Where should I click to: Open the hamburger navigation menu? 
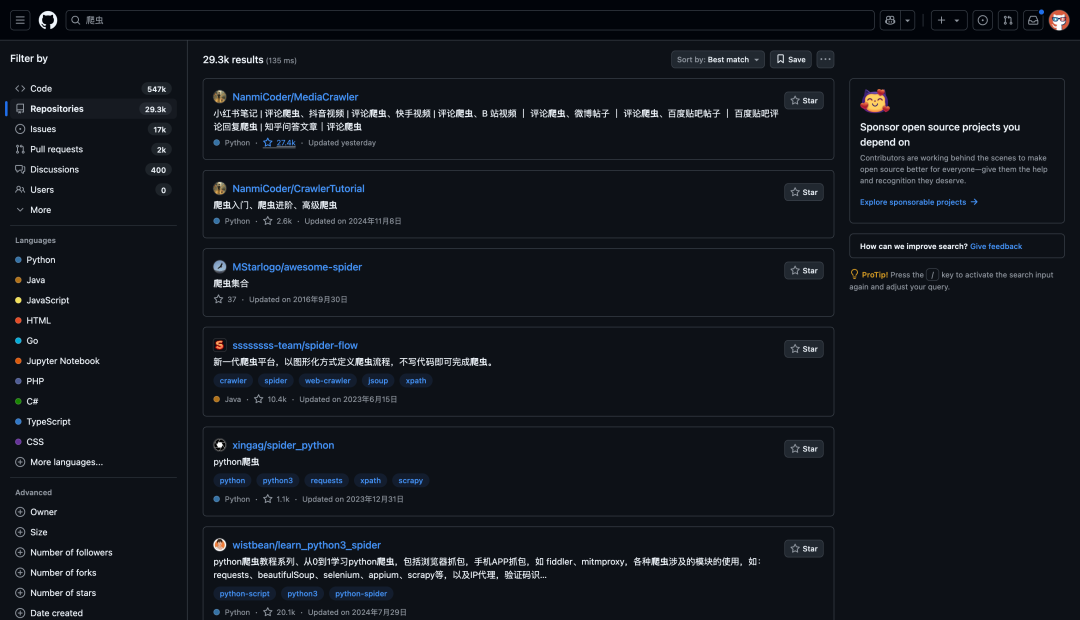[20, 20]
